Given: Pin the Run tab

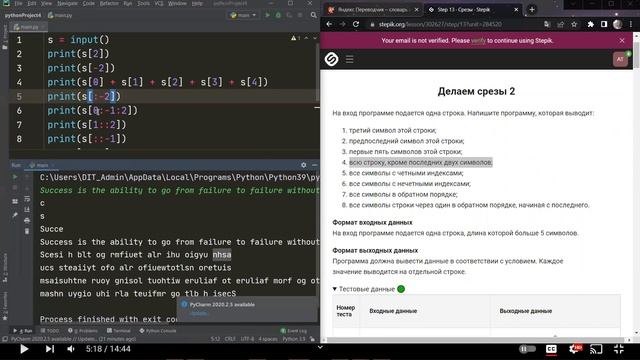Looking at the screenshot, I should click(x=15, y=215).
